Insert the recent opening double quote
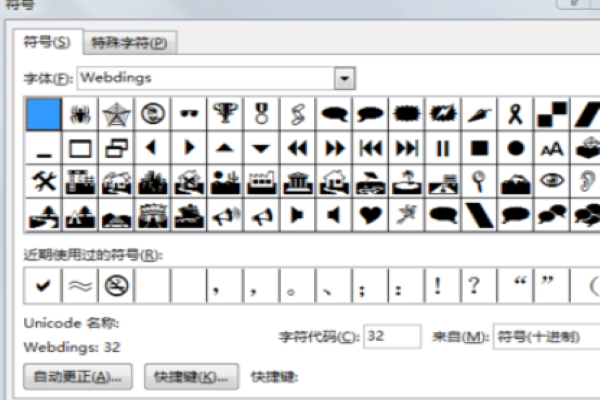Viewport: 600px width, 400px height. (x=515, y=286)
